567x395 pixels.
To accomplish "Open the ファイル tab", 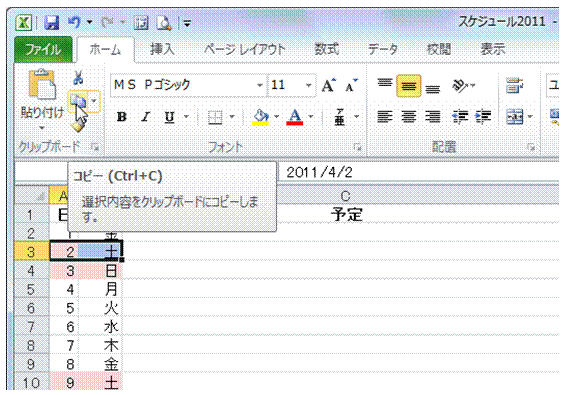I will tap(43, 50).
